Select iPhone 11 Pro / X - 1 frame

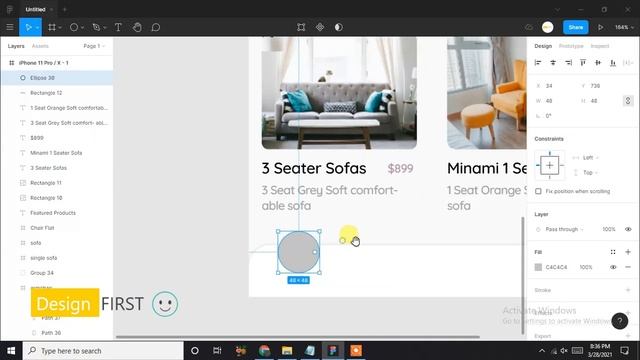(57, 63)
